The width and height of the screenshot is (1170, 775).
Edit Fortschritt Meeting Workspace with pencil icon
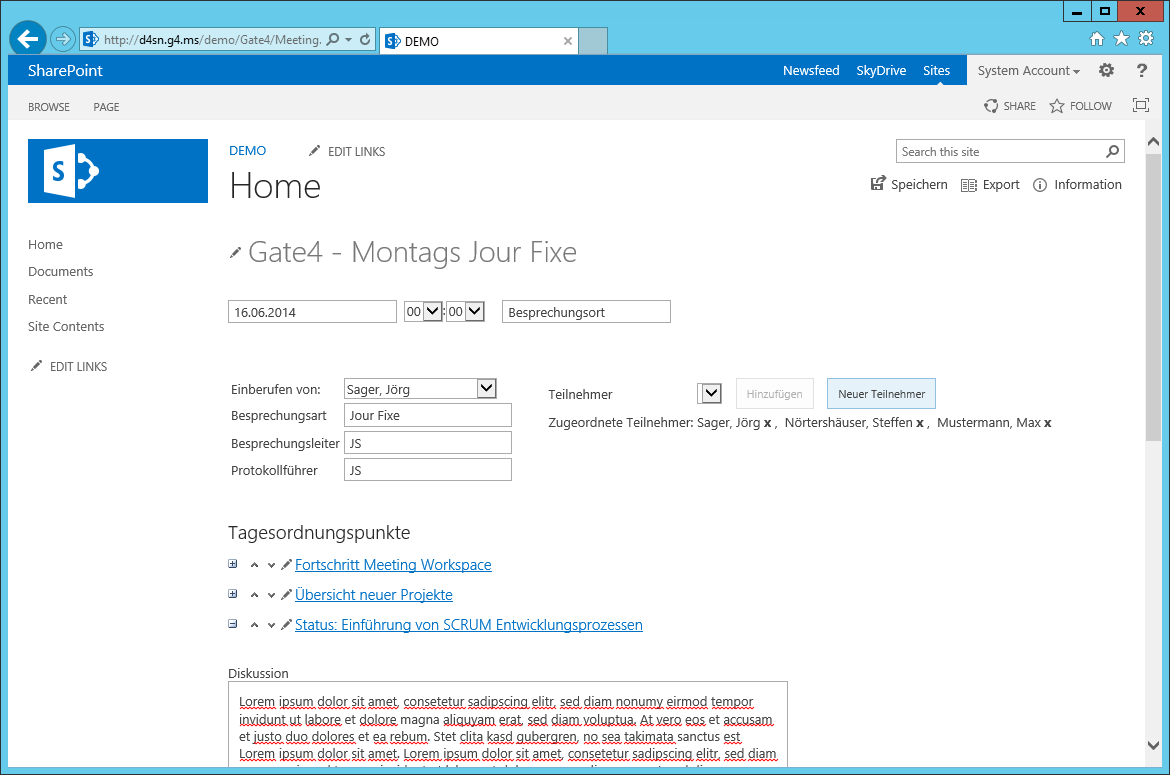[x=286, y=565]
